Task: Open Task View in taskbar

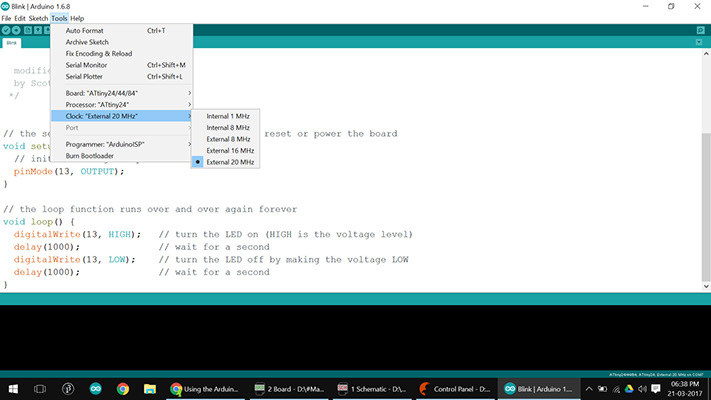Action: click(40, 389)
